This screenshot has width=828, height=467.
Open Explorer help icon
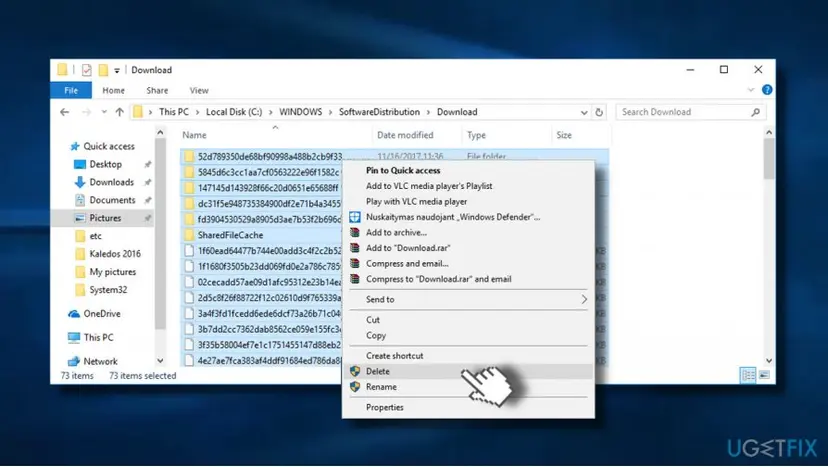(x=767, y=90)
